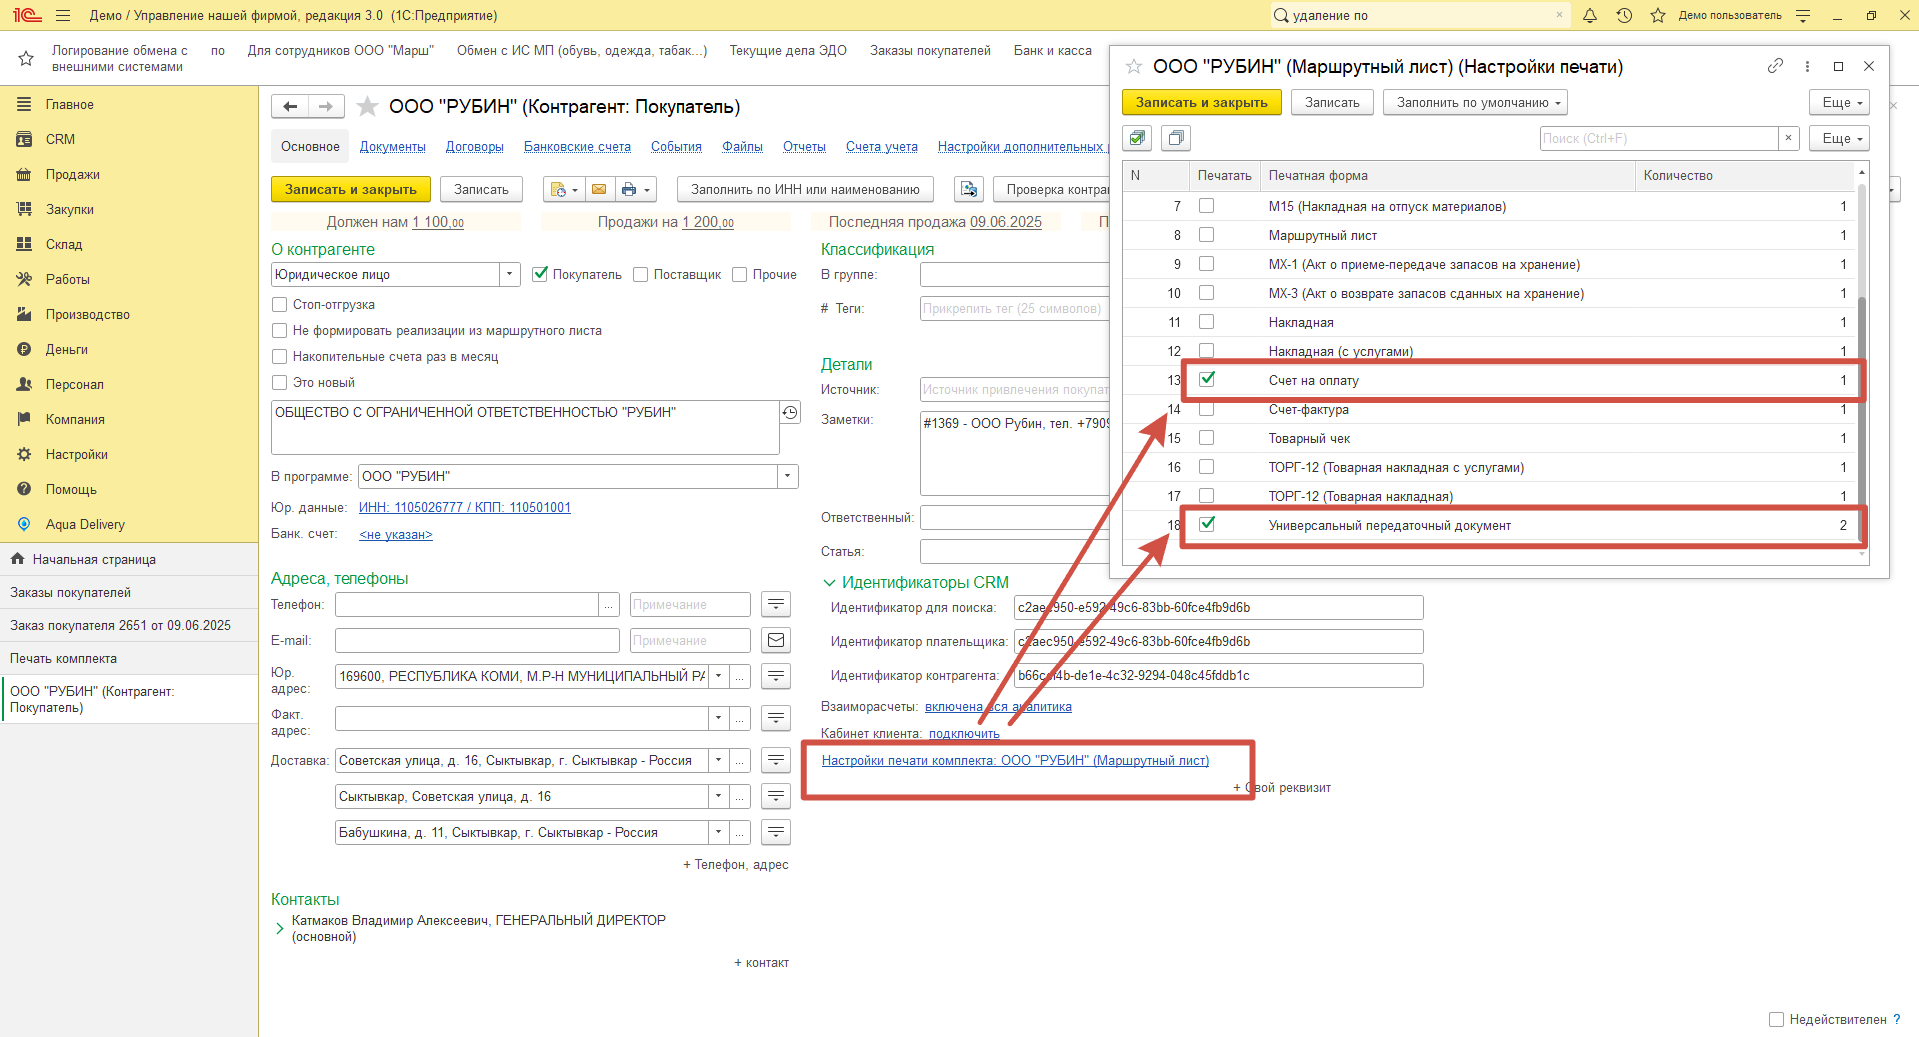Screen dimensions: 1919x1037
Task: Open Юр. адрес dropdown arrow
Action: [717, 676]
